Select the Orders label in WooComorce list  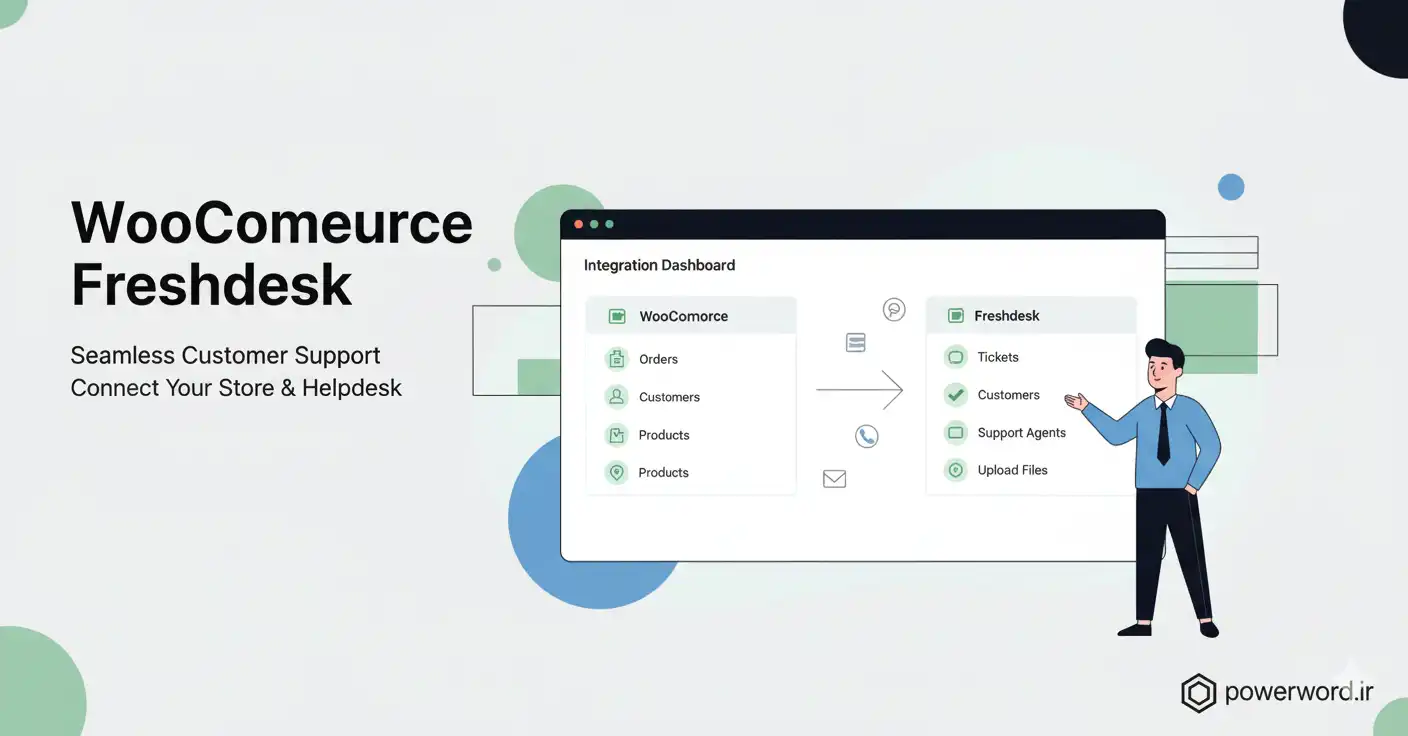pyautogui.click(x=658, y=359)
